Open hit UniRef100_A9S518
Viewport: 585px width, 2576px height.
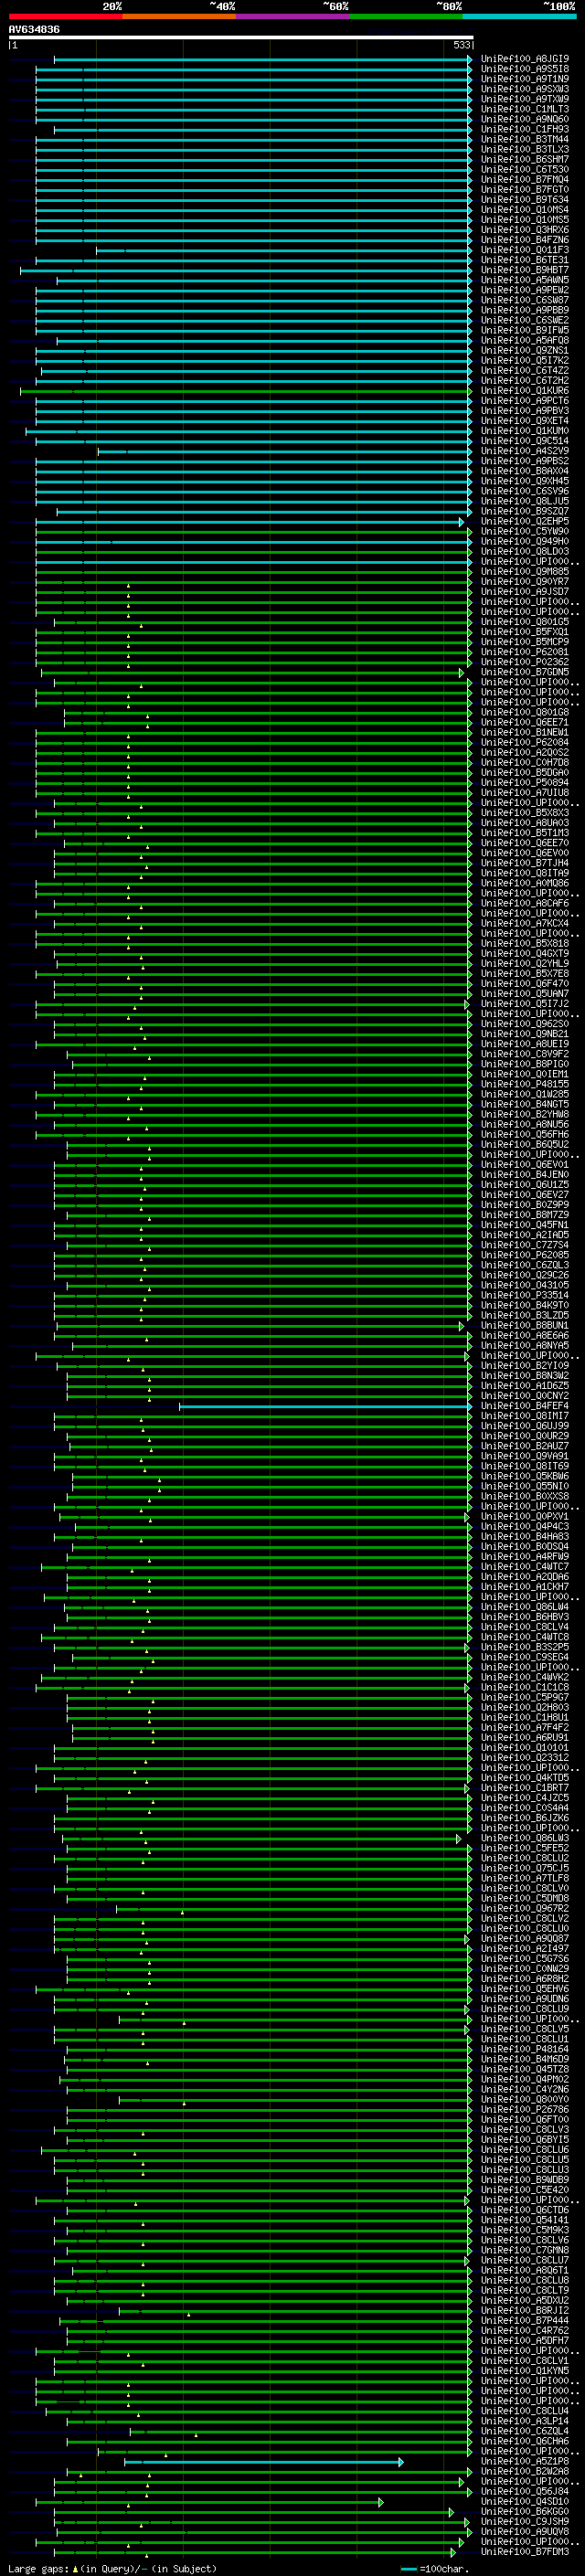[525, 69]
